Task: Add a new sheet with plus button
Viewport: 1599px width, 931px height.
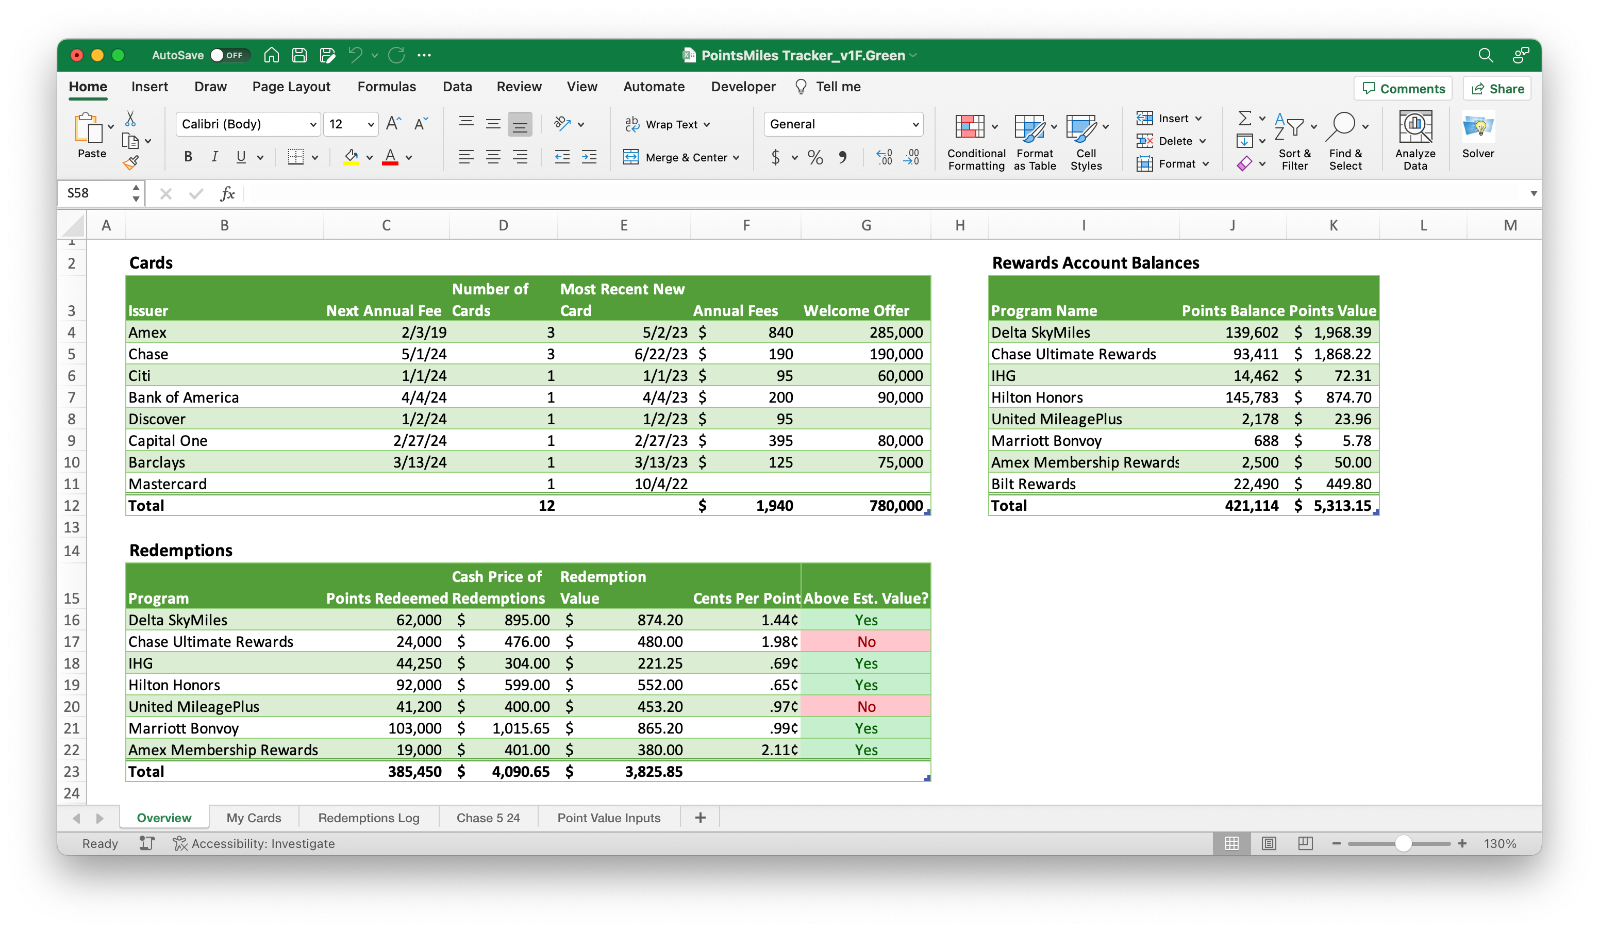Action: pos(700,818)
